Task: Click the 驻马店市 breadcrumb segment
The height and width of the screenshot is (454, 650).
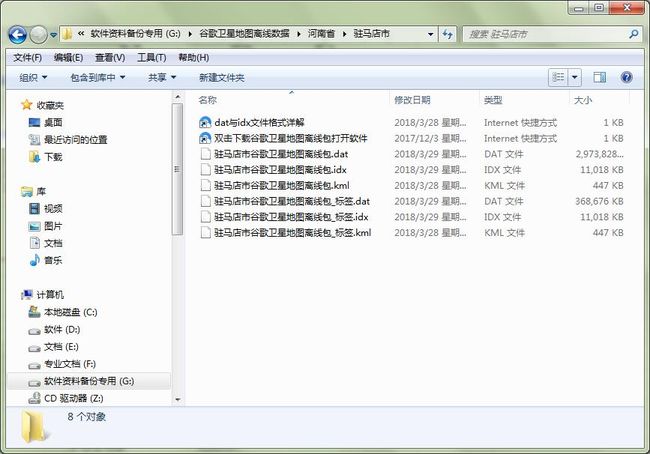Action: (371, 34)
